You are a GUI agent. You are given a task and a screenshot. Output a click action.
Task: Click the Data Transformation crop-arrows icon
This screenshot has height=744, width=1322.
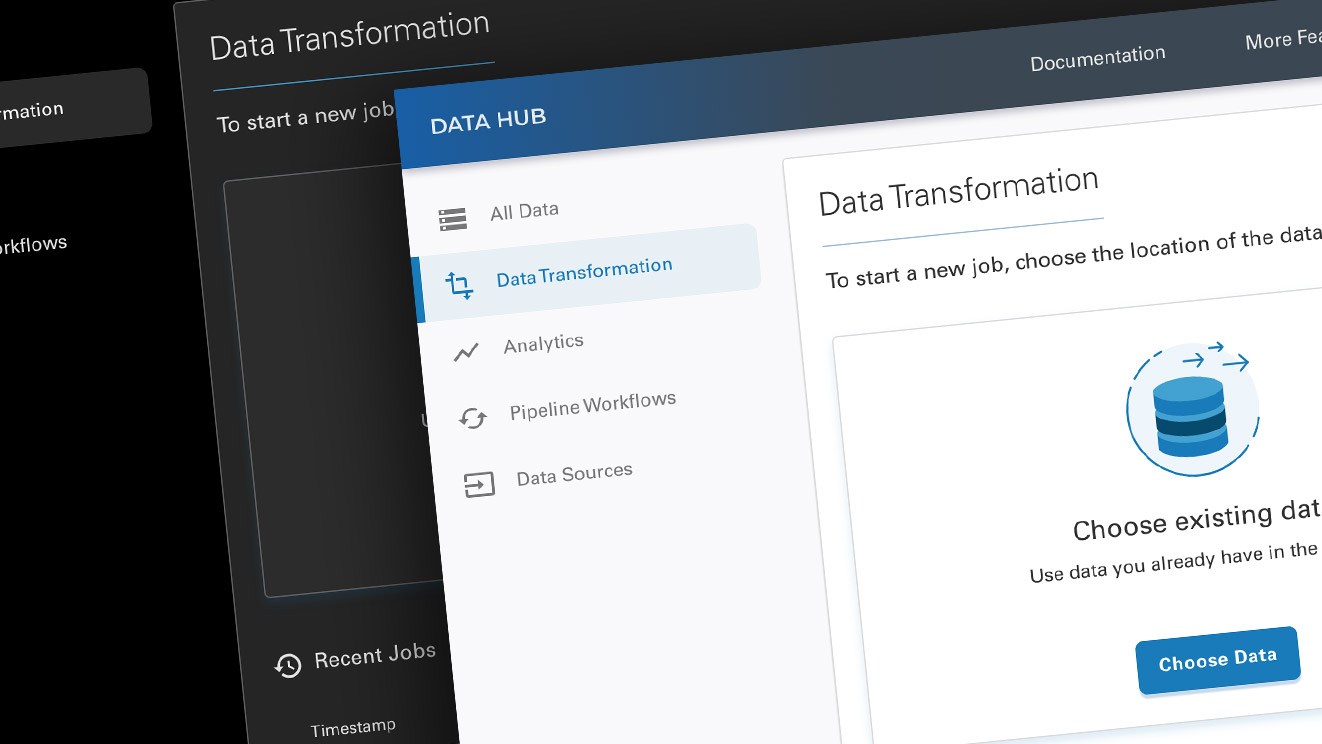[x=460, y=286]
